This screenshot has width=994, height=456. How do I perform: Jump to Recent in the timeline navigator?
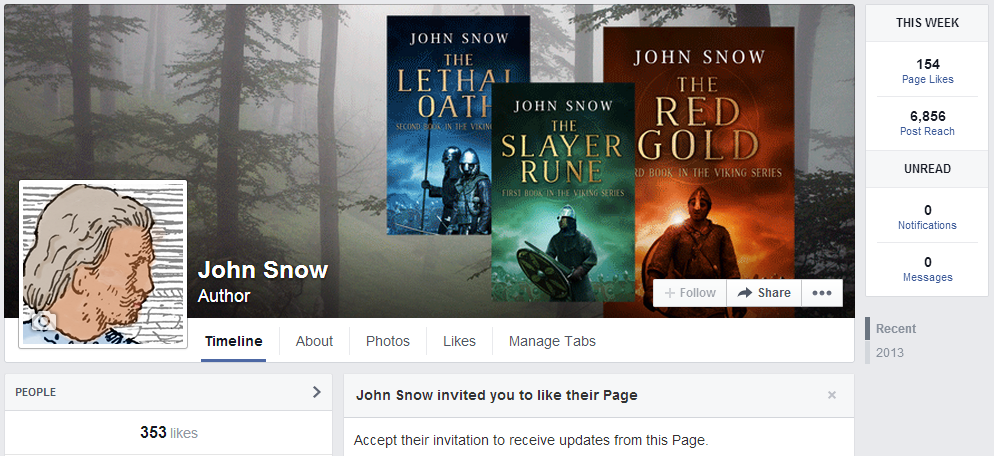896,329
